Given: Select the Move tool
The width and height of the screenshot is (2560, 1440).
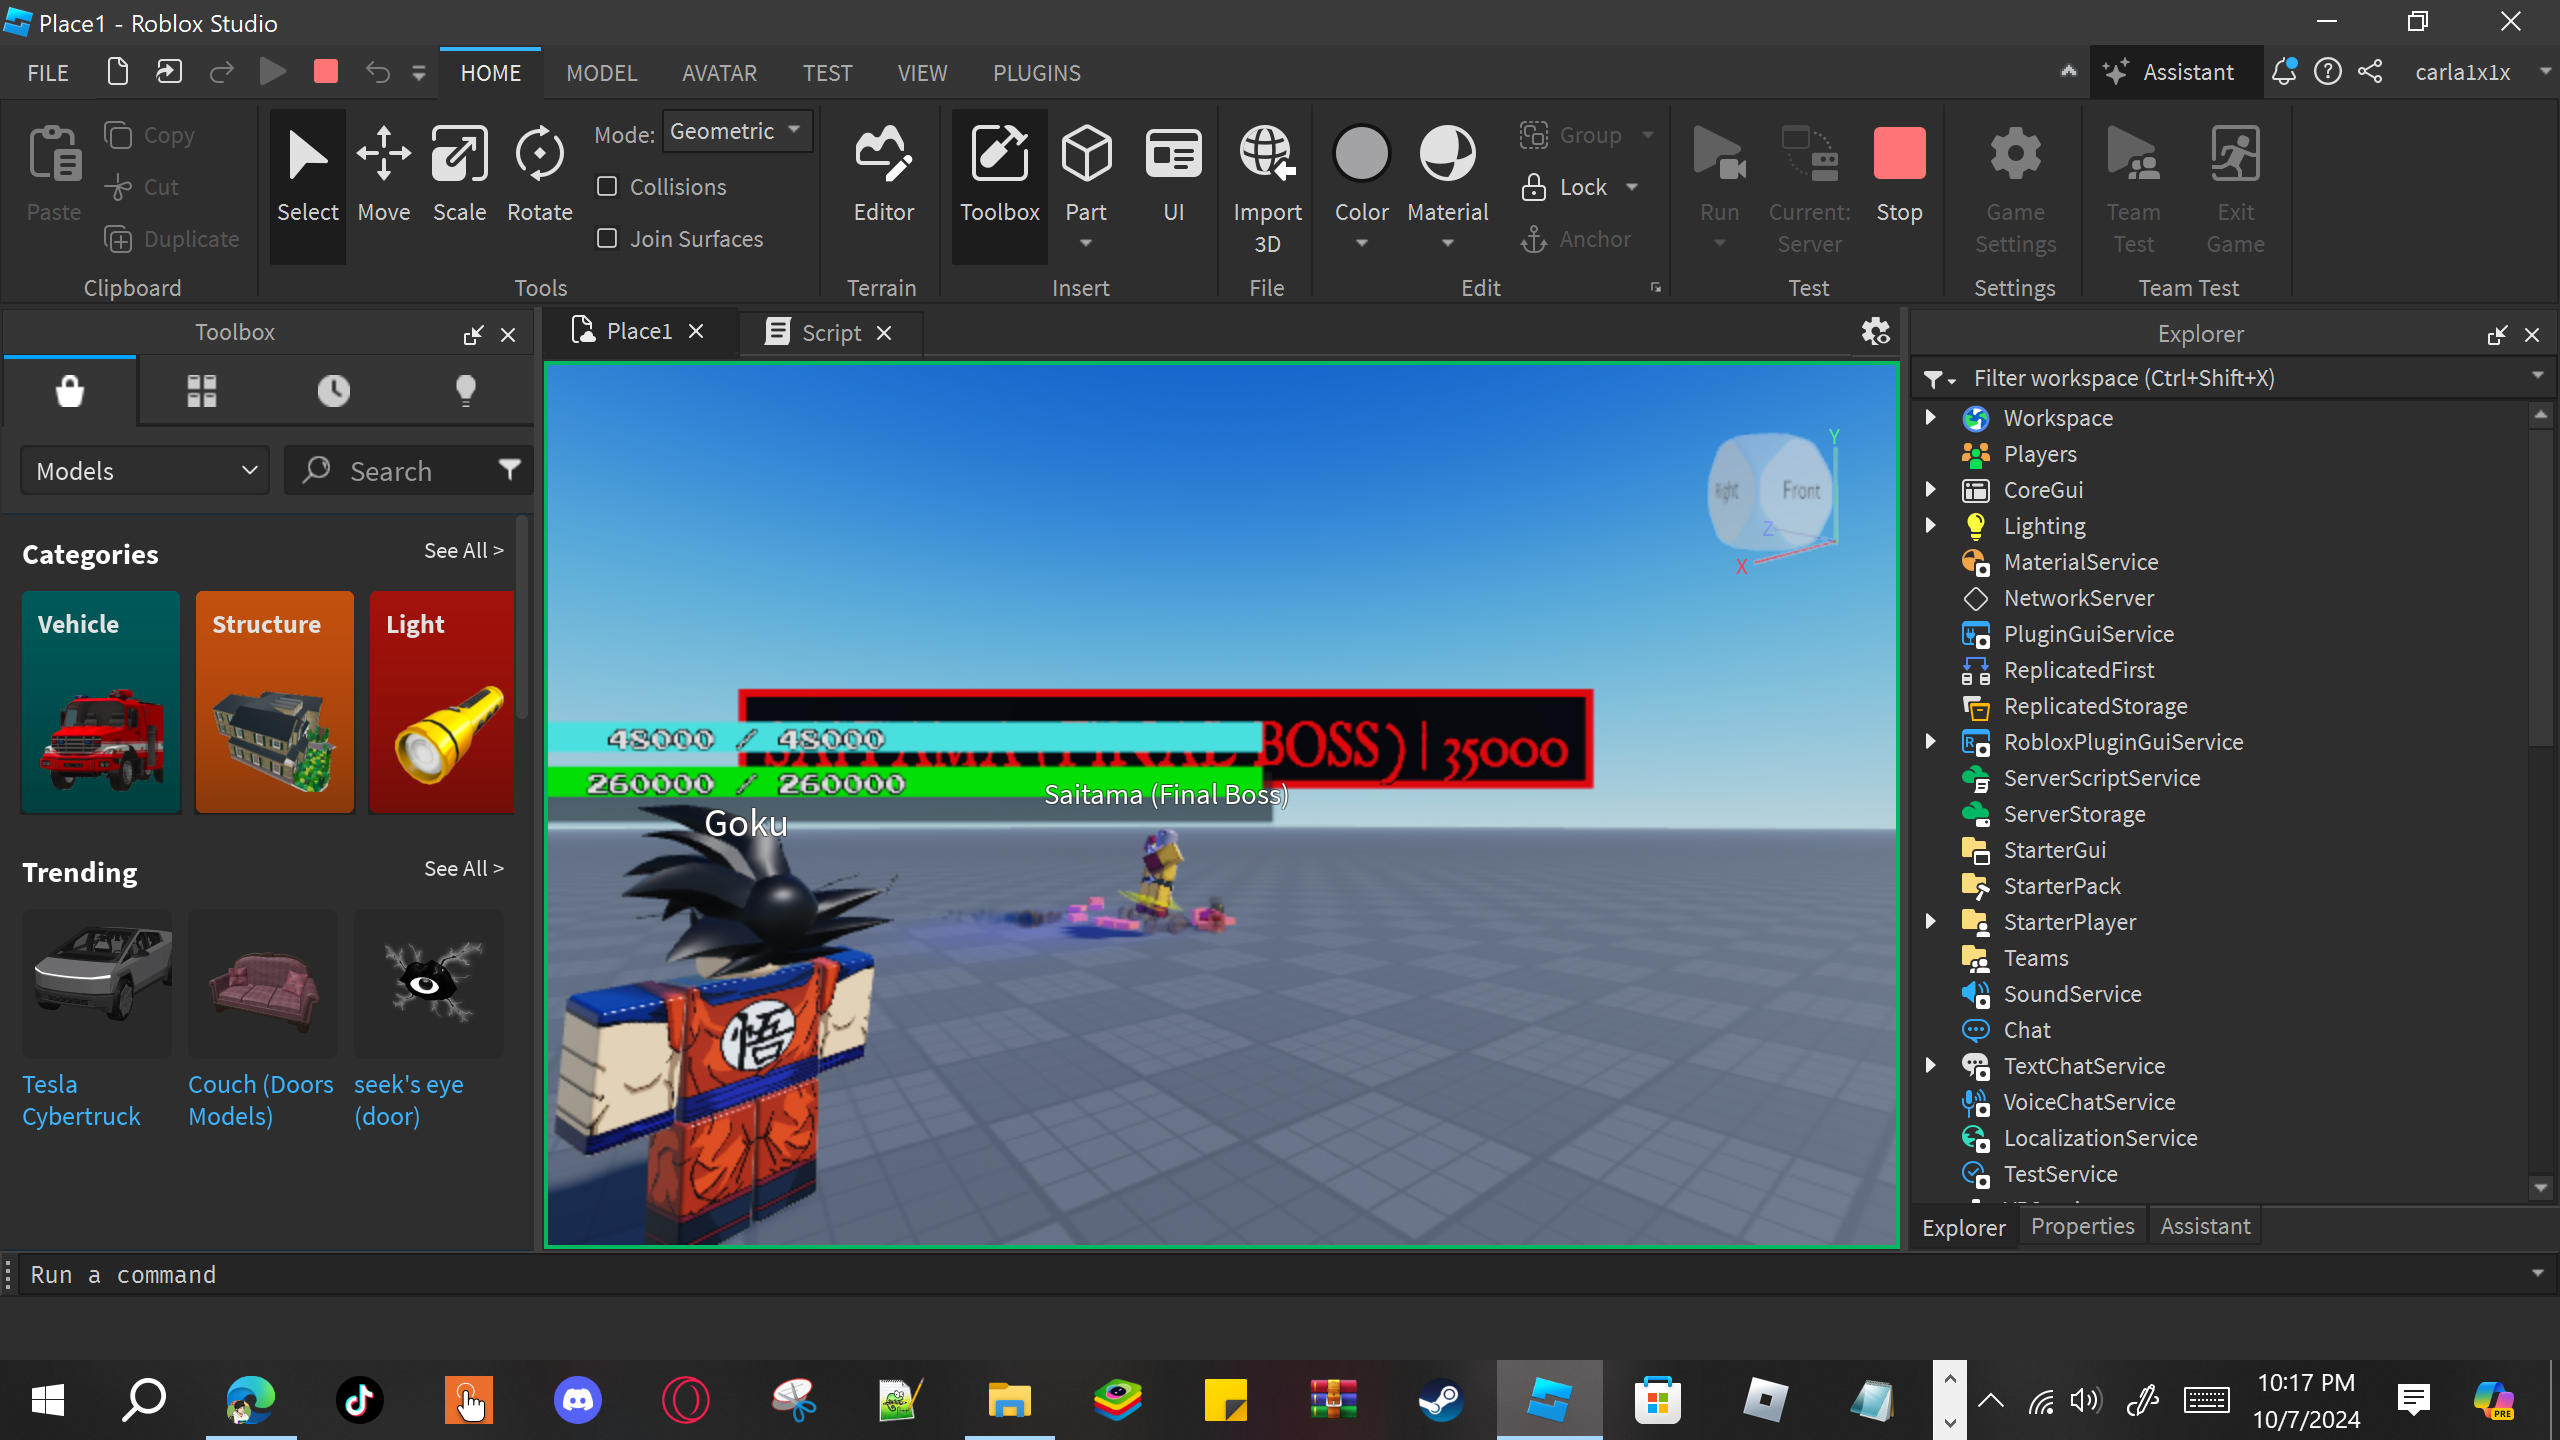Looking at the screenshot, I should pos(384,175).
